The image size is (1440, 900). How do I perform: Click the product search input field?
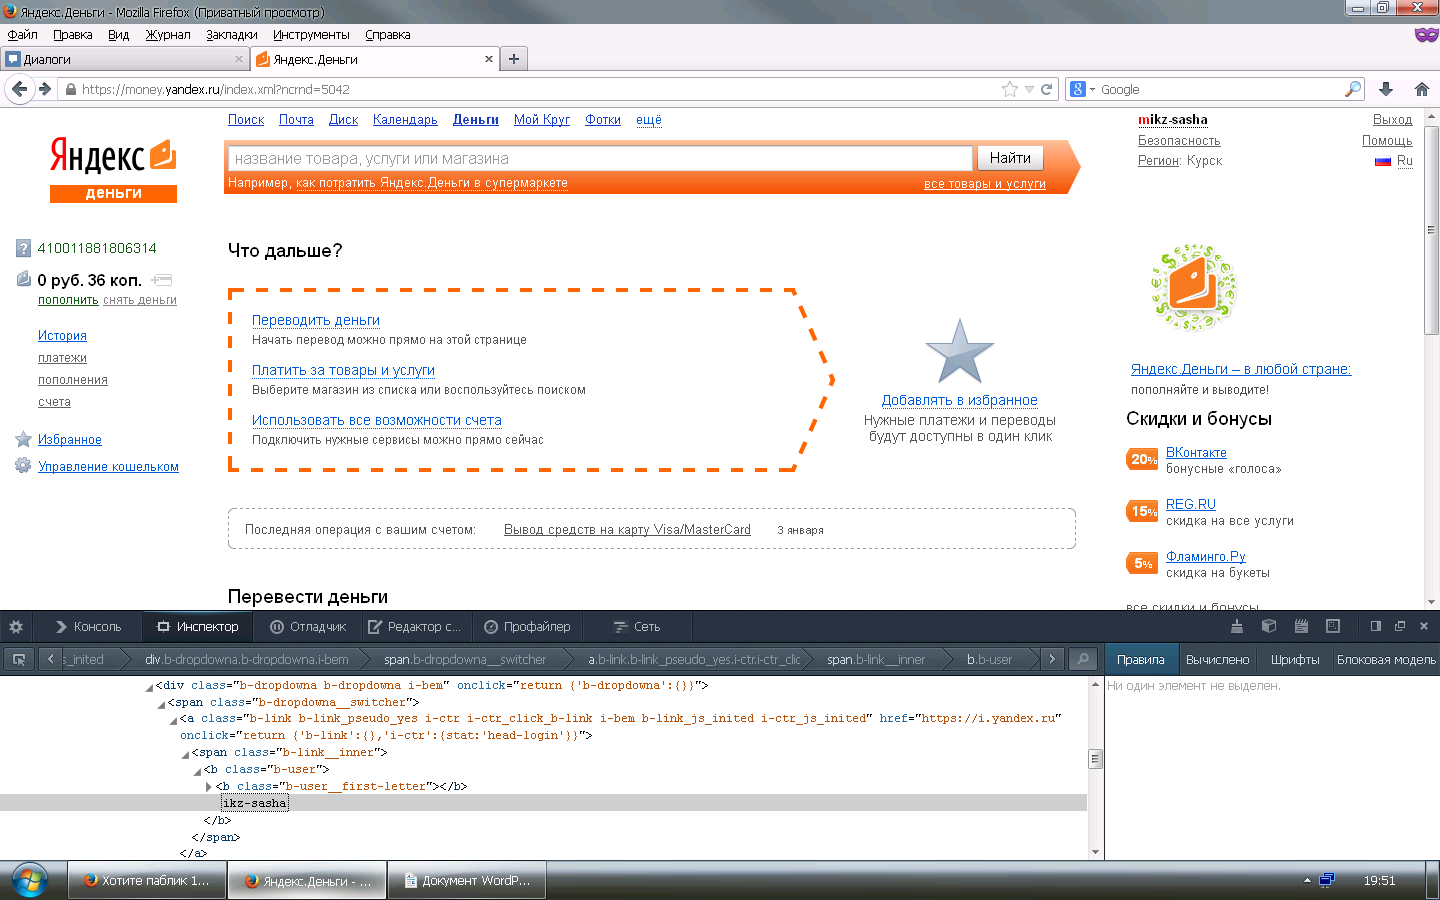(x=600, y=158)
